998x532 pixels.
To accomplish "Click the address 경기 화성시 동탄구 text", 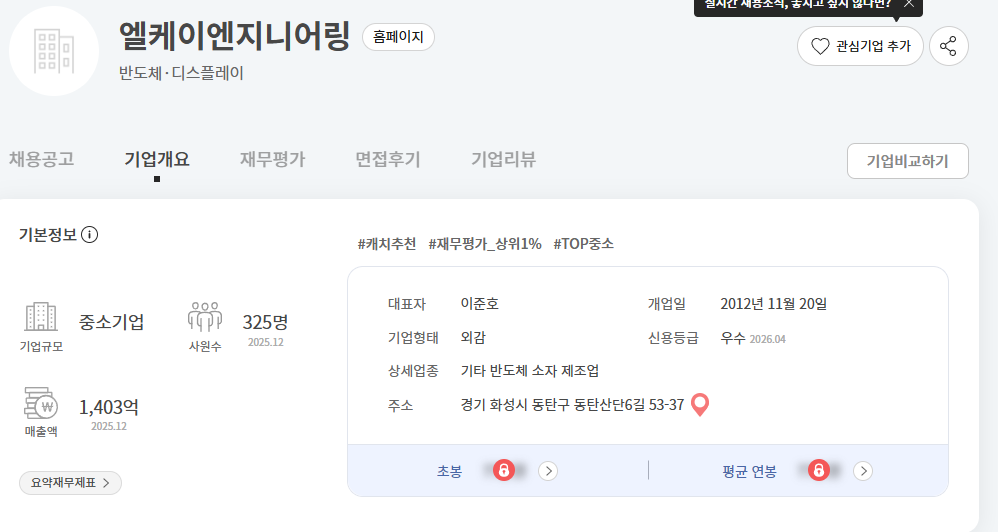I will pos(572,405).
